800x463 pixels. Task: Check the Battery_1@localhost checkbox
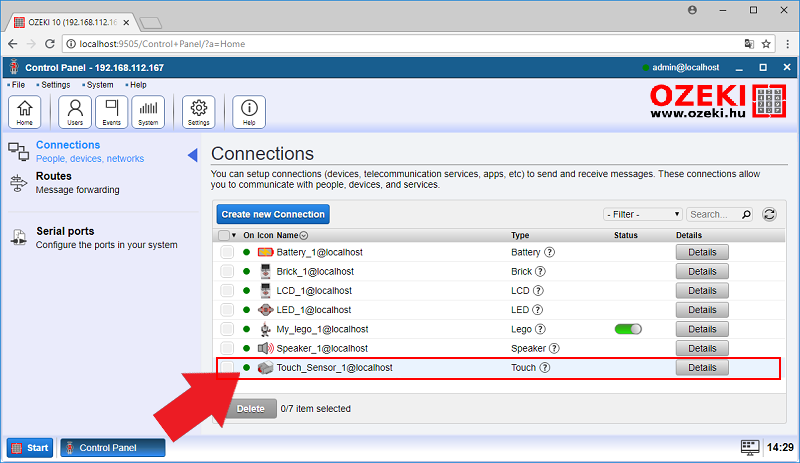pyautogui.click(x=227, y=252)
